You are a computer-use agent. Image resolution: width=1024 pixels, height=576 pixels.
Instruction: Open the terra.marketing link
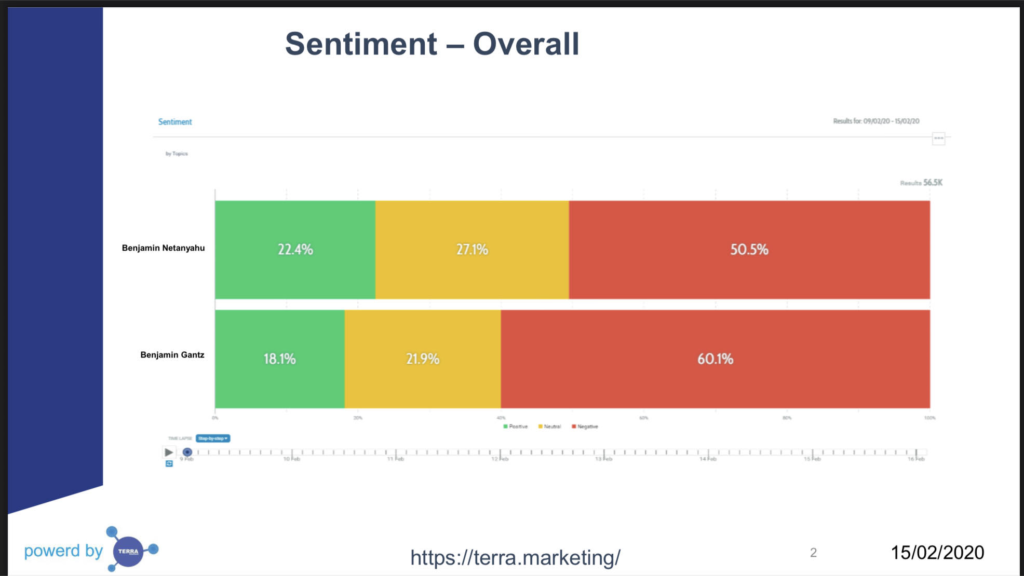pyautogui.click(x=515, y=557)
